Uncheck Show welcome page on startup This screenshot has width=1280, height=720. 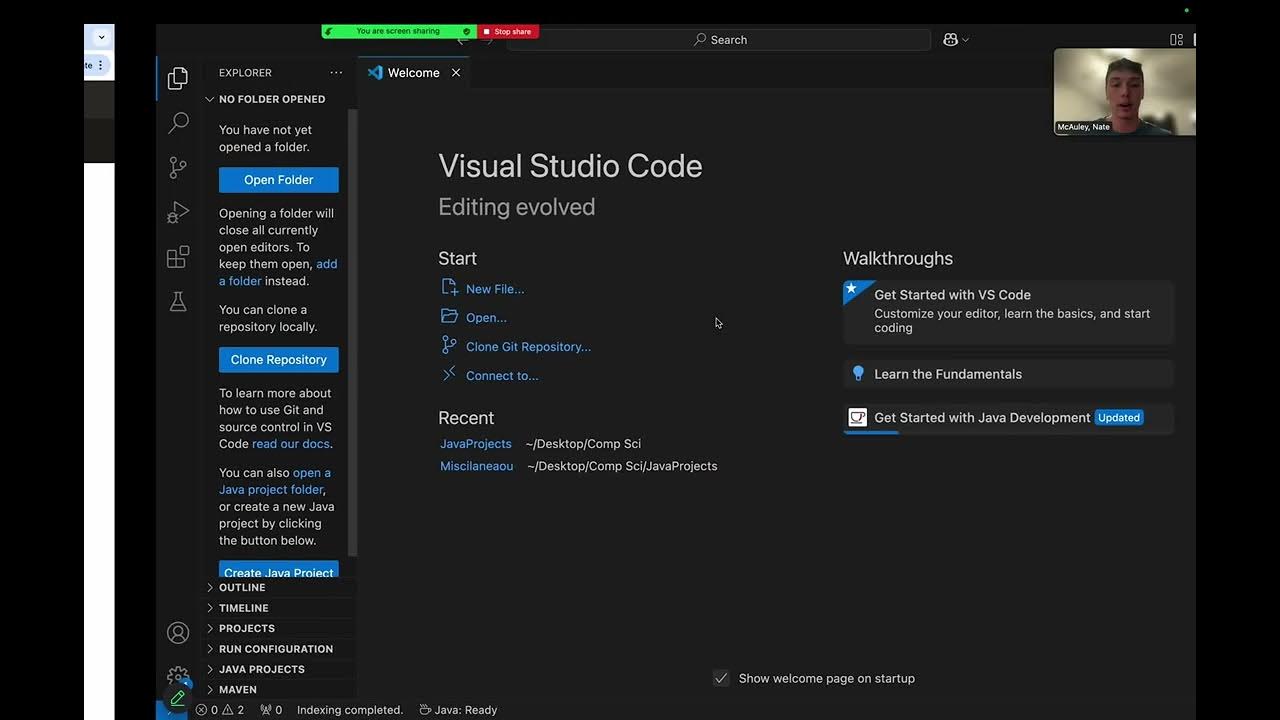tap(721, 678)
